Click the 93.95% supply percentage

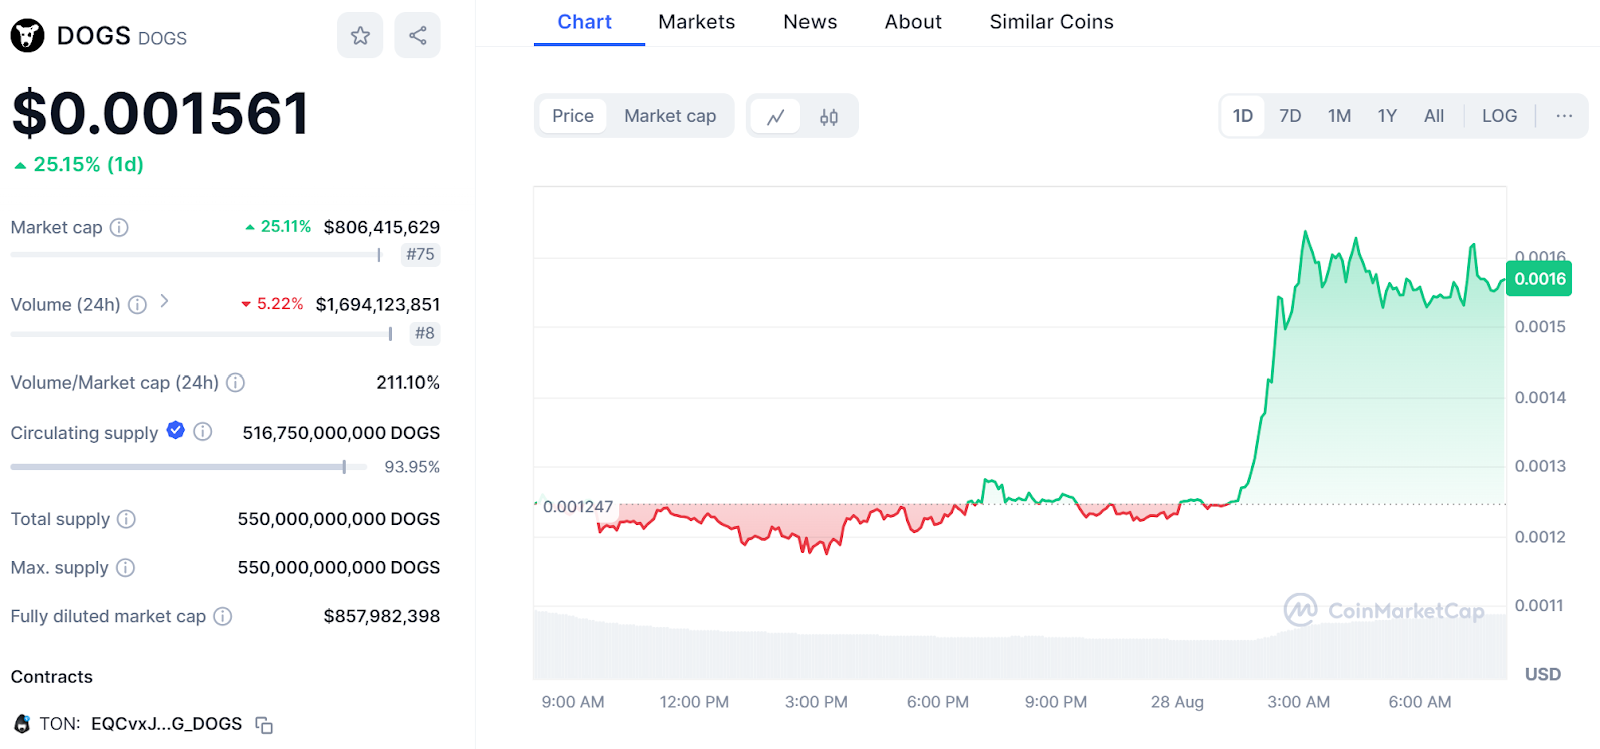412,467
